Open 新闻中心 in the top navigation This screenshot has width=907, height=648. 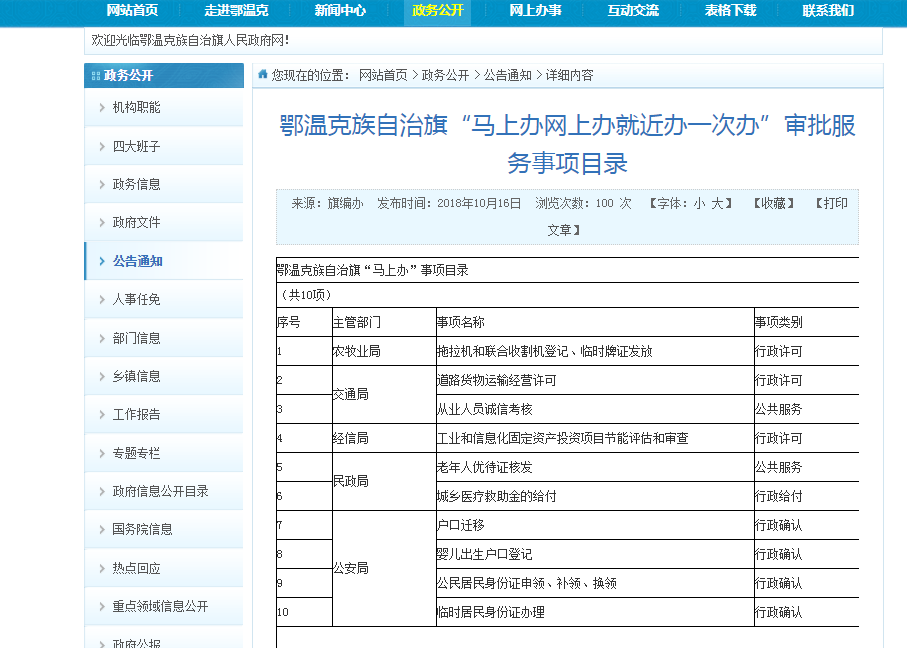[x=340, y=11]
